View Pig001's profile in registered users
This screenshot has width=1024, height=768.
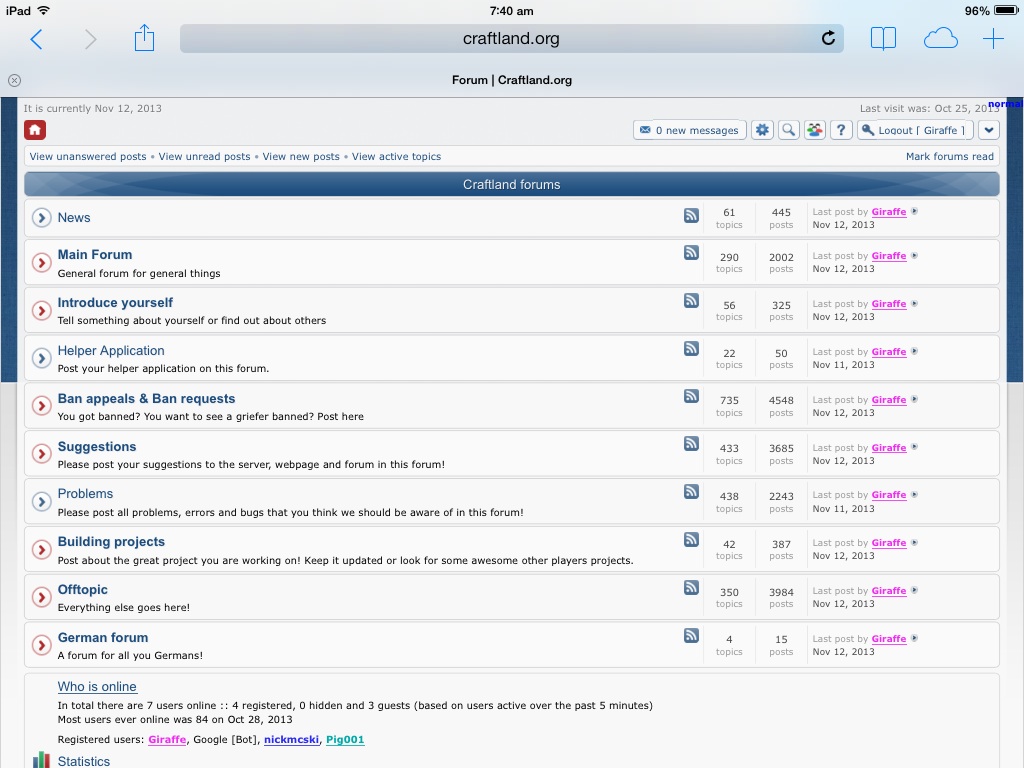coord(345,739)
